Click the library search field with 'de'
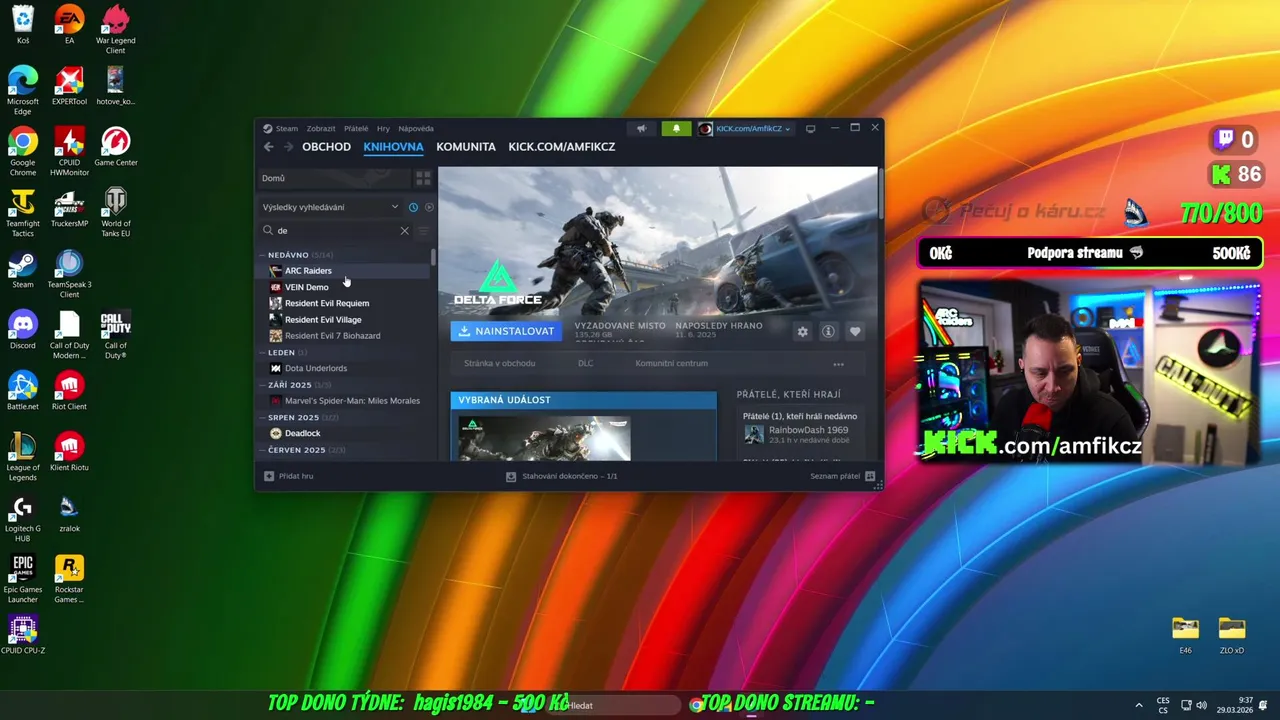This screenshot has width=1280, height=720. (x=335, y=231)
